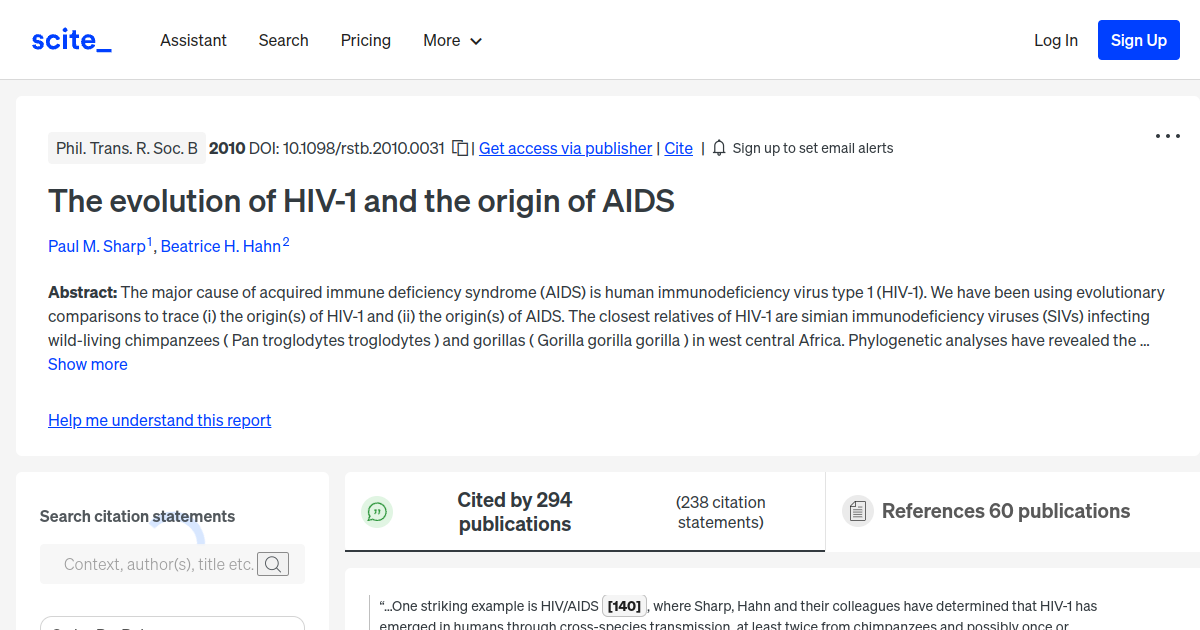
Task: Click the Phil. Trans. R. Soc. B journal badge
Action: pos(127,147)
